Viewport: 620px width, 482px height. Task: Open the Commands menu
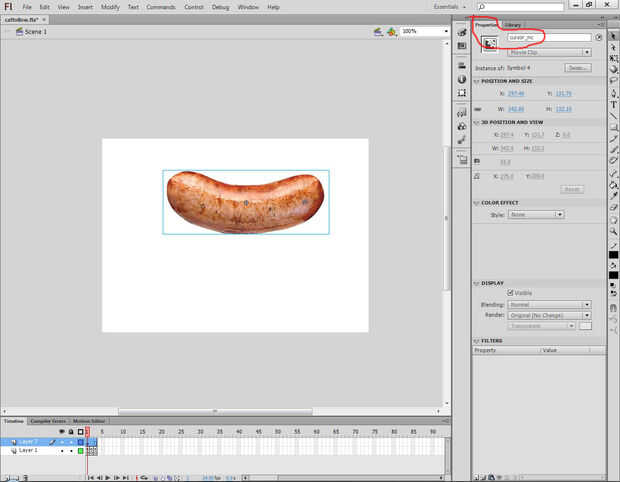click(161, 7)
